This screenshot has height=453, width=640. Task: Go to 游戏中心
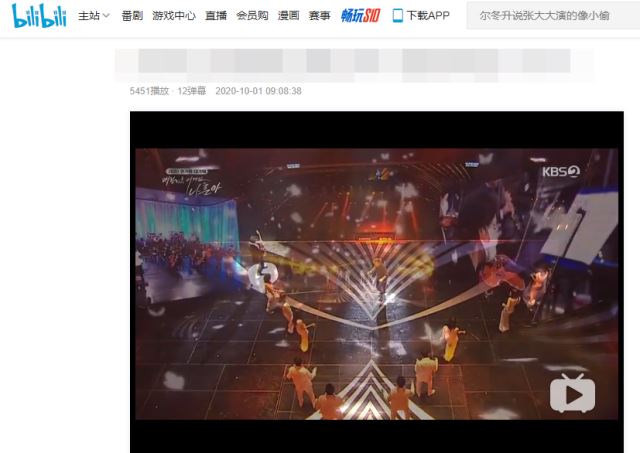pyautogui.click(x=174, y=16)
